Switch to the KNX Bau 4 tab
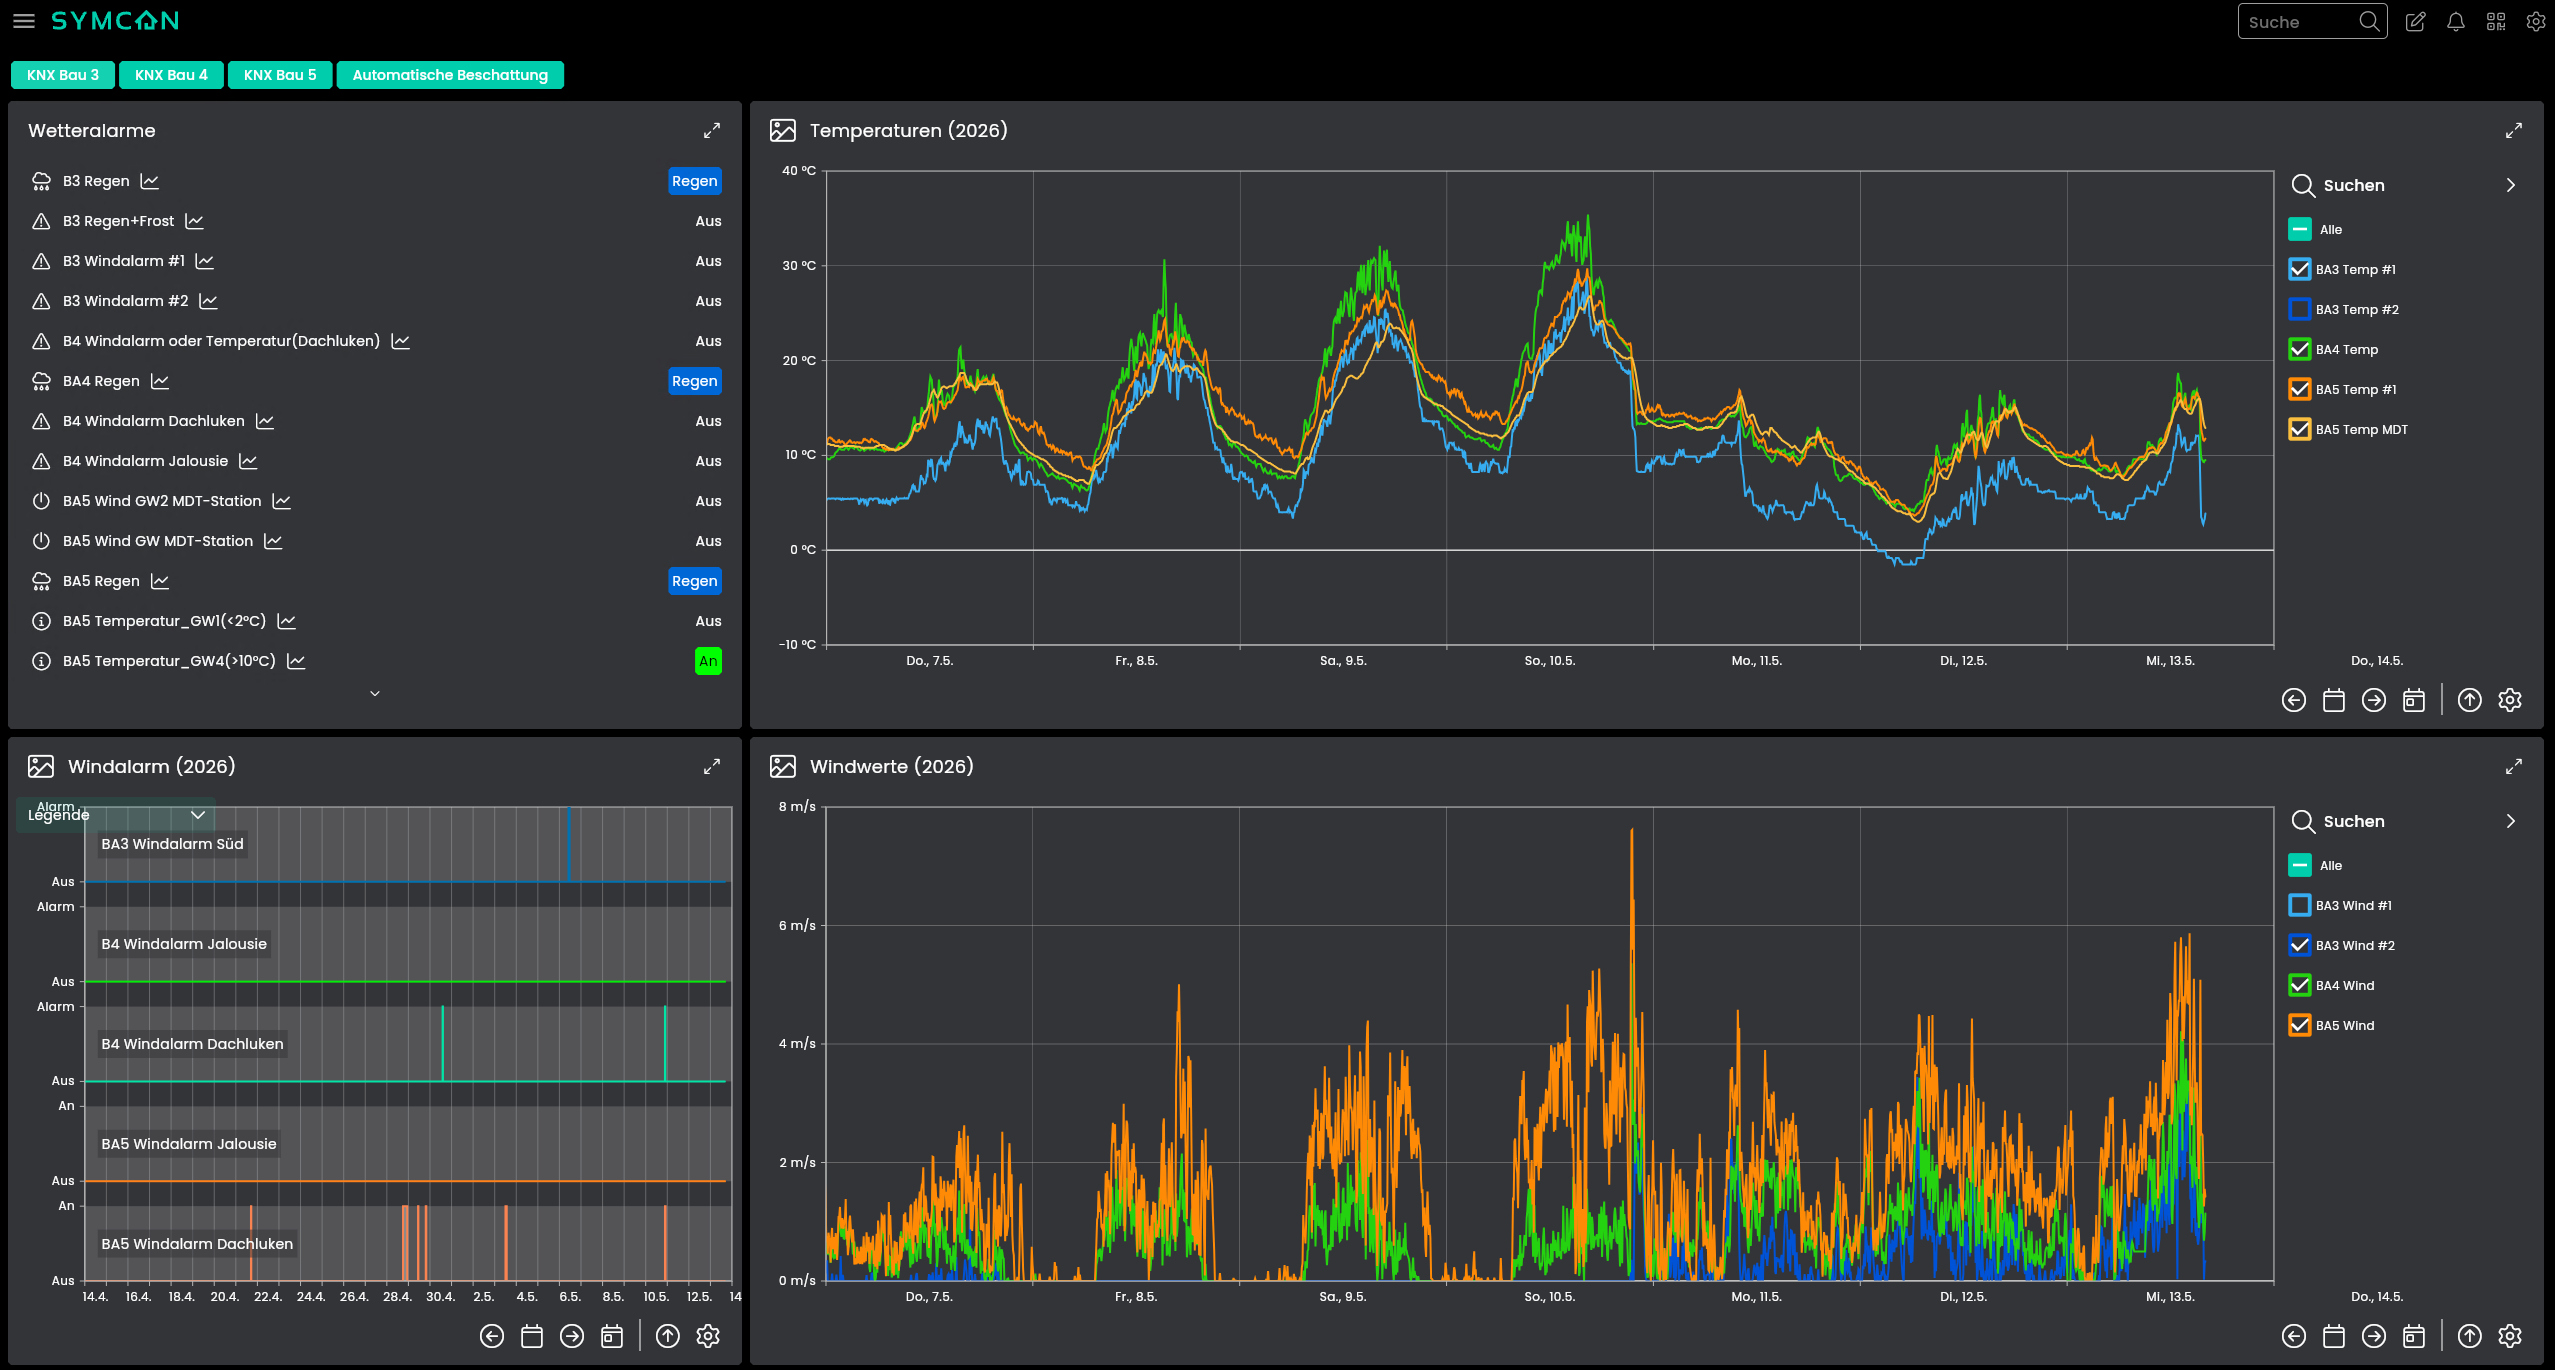 point(171,75)
